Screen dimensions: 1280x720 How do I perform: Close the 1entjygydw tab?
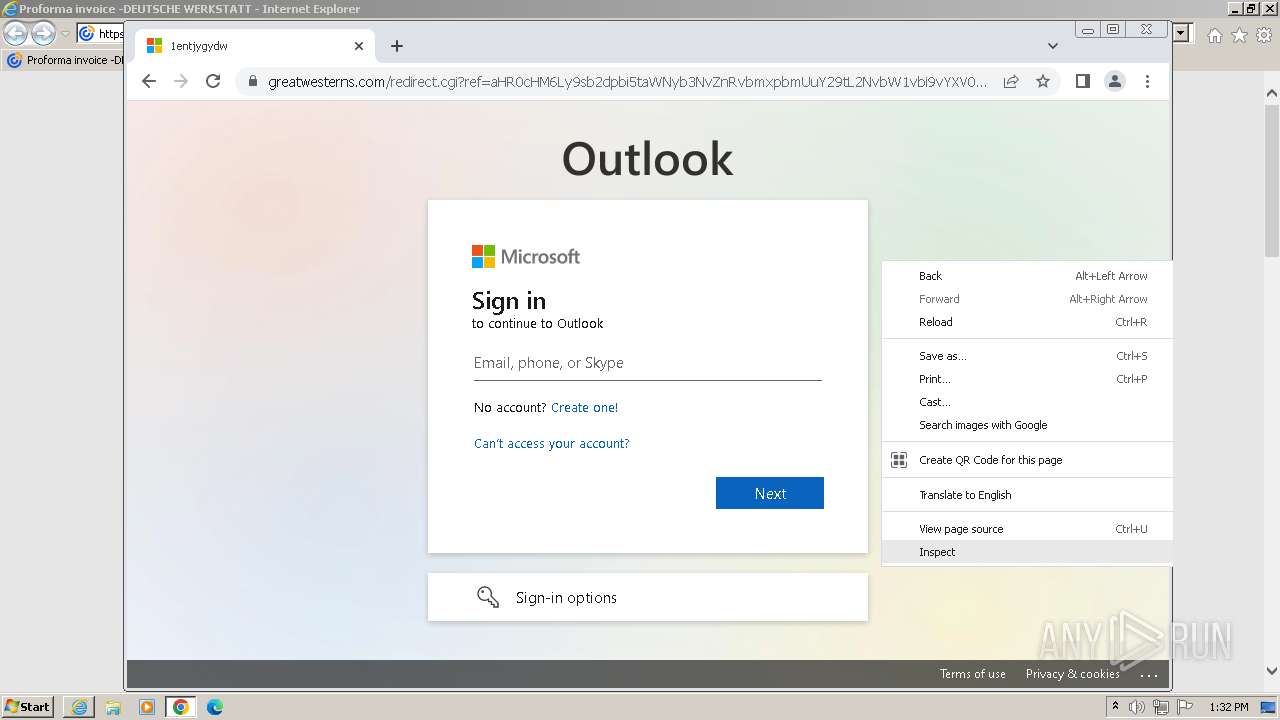tap(359, 46)
